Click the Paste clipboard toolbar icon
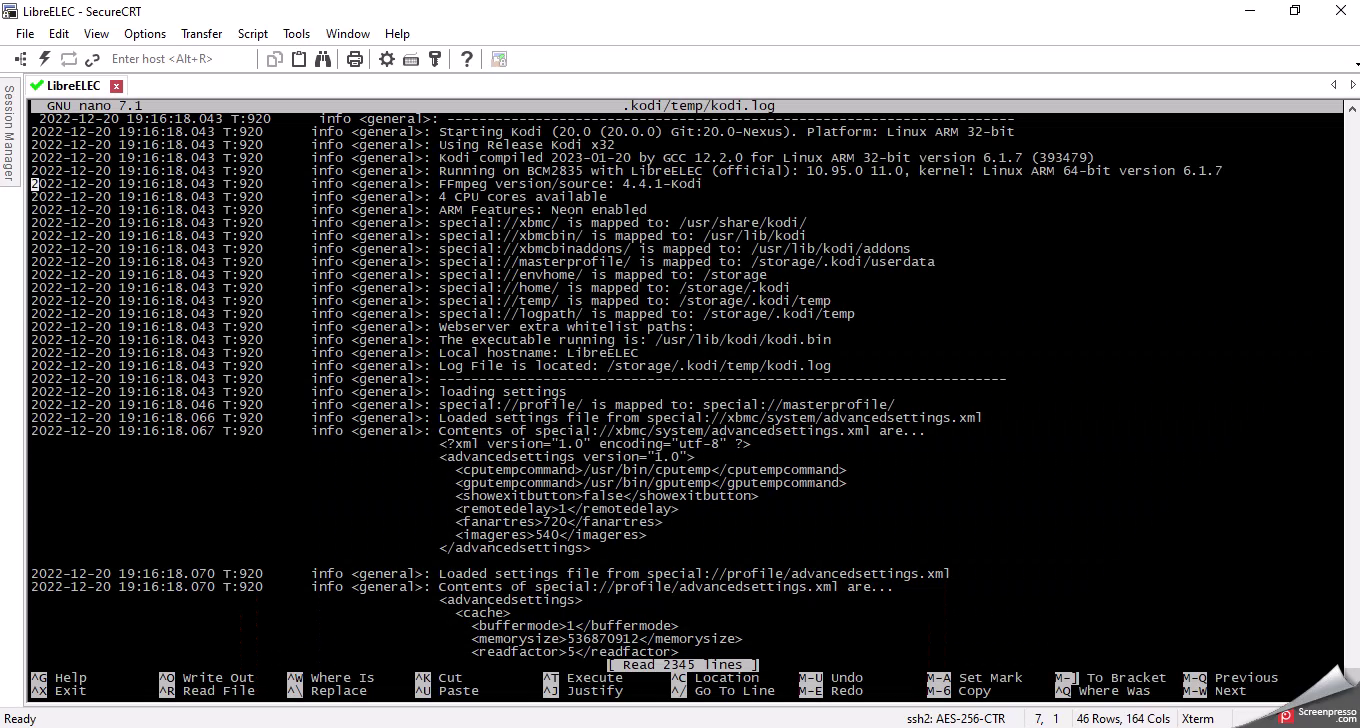 [299, 59]
